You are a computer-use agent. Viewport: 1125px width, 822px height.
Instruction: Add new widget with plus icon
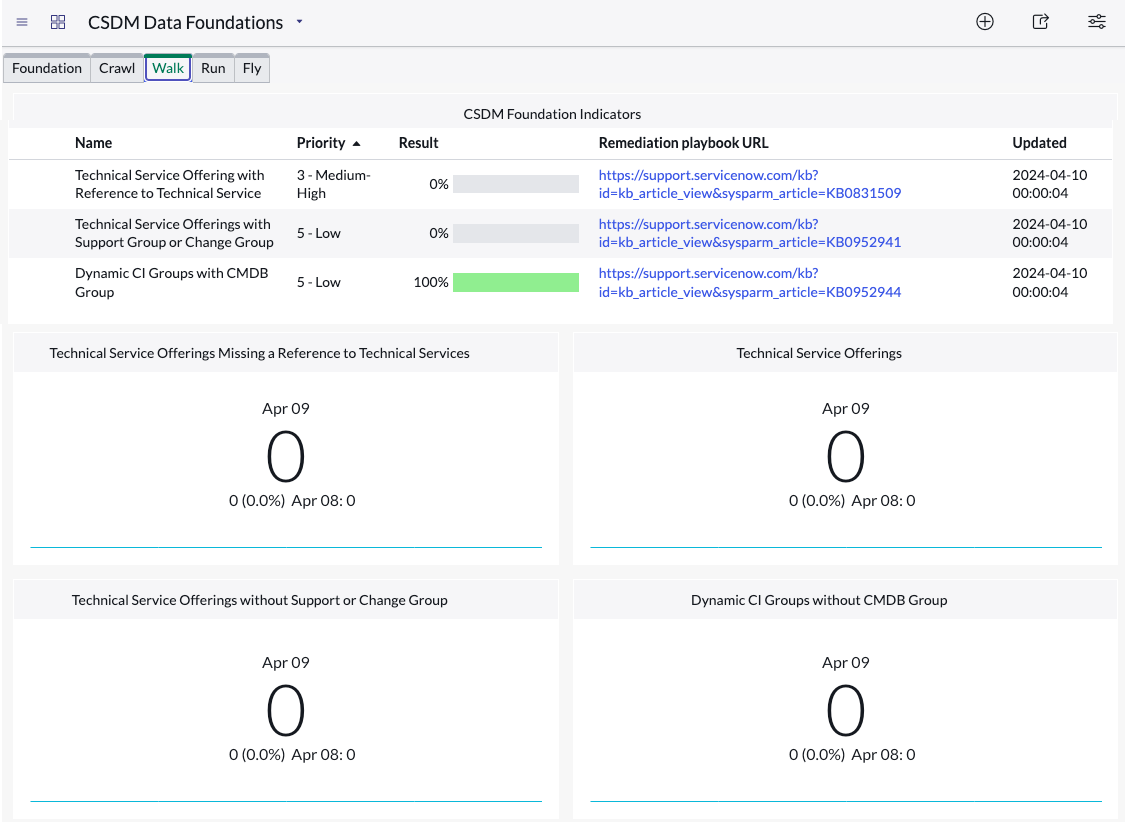point(985,22)
